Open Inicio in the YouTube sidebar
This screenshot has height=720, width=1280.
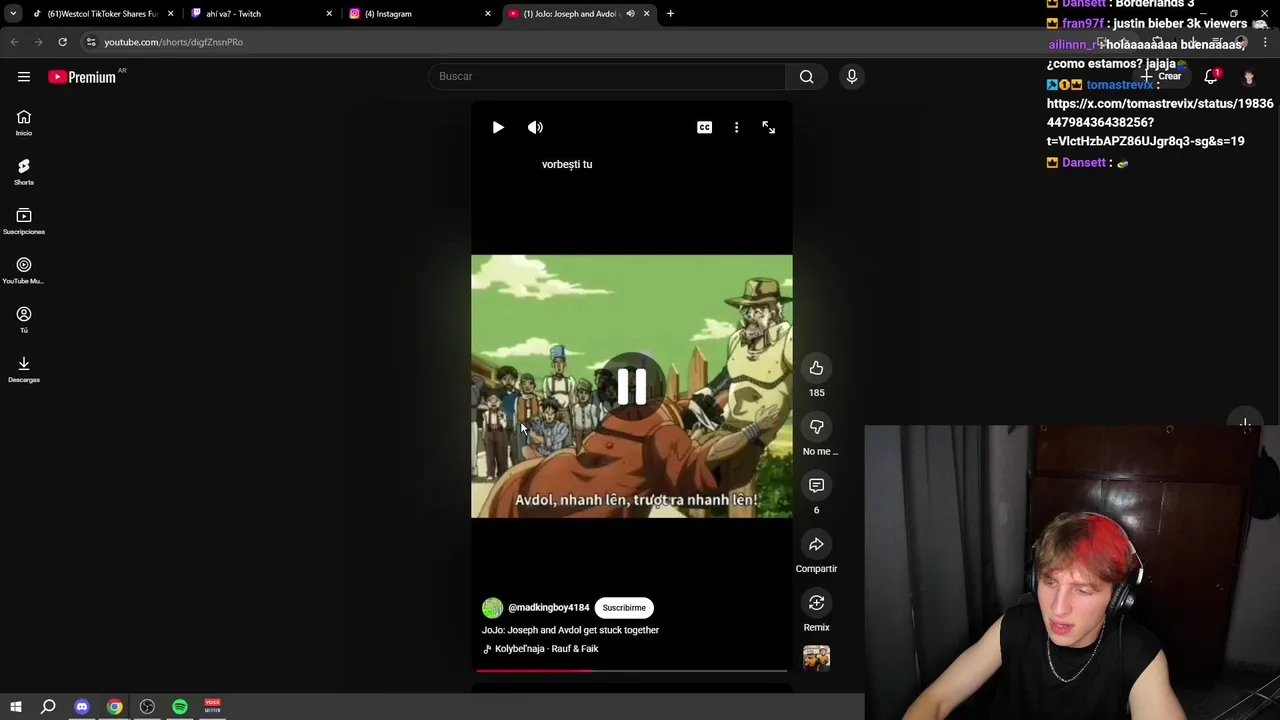coord(24,123)
